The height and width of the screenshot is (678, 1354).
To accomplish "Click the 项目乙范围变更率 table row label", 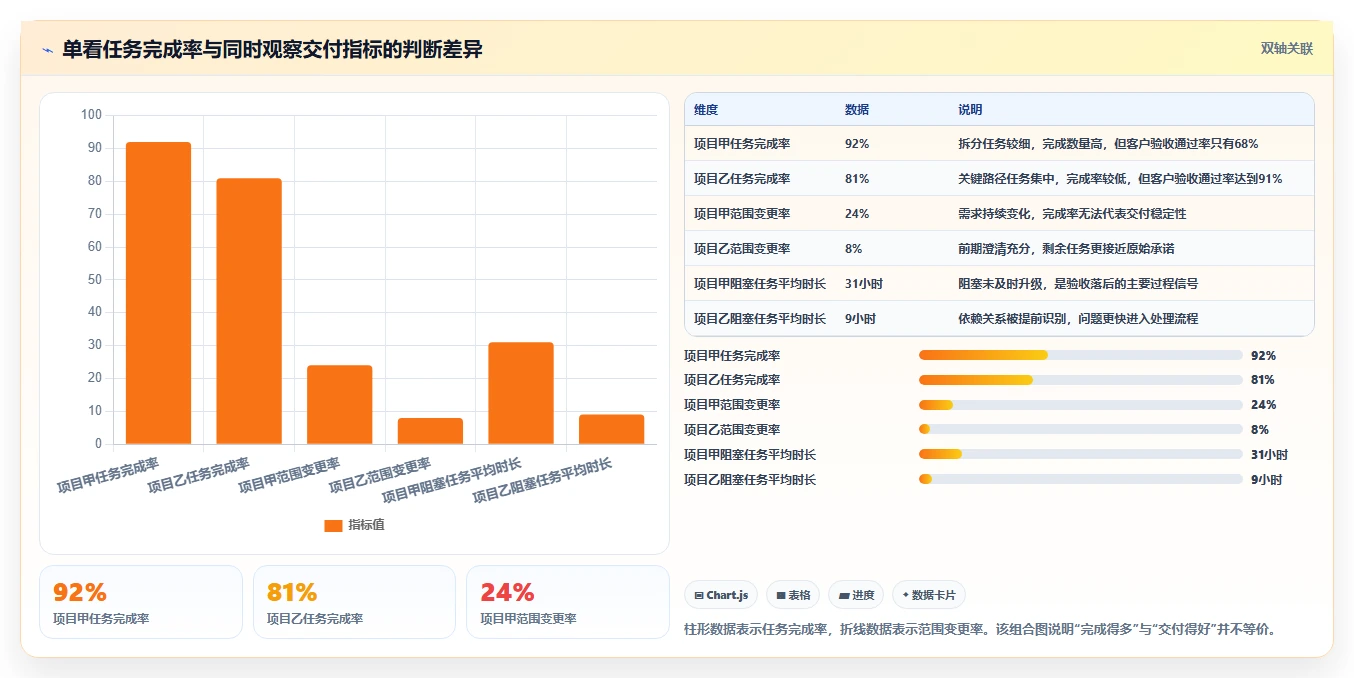I will point(742,249).
